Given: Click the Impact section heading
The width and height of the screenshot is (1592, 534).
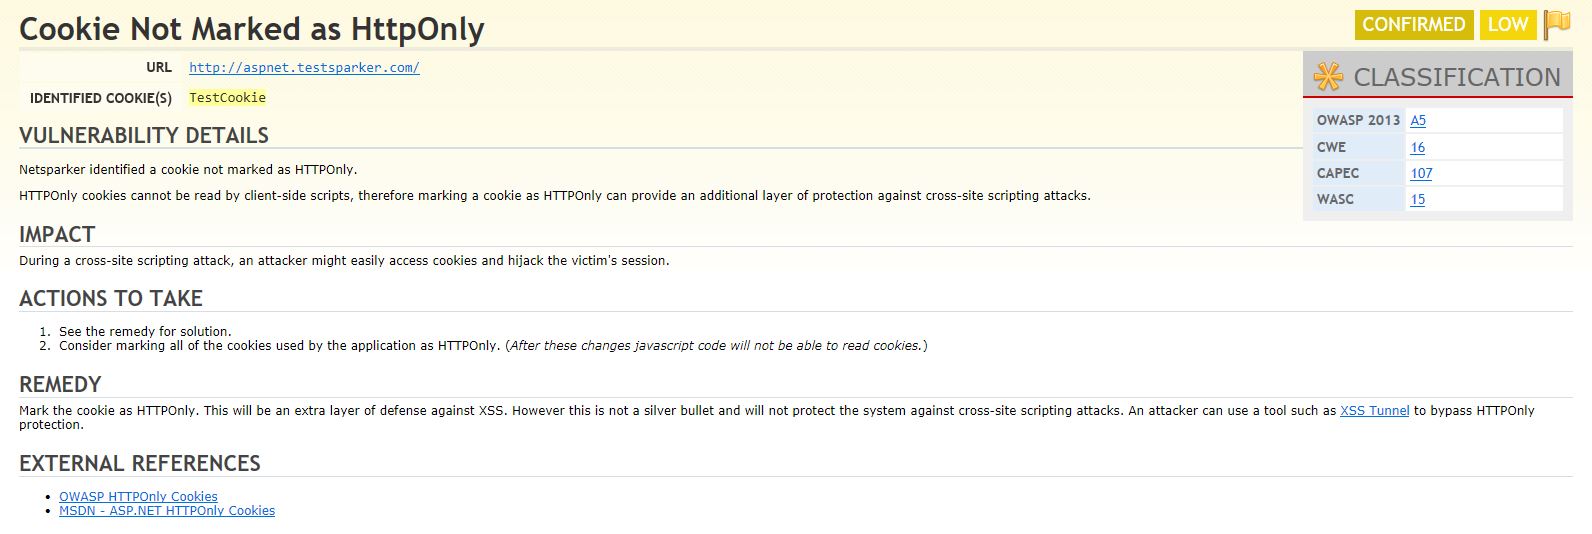Looking at the screenshot, I should [x=57, y=235].
